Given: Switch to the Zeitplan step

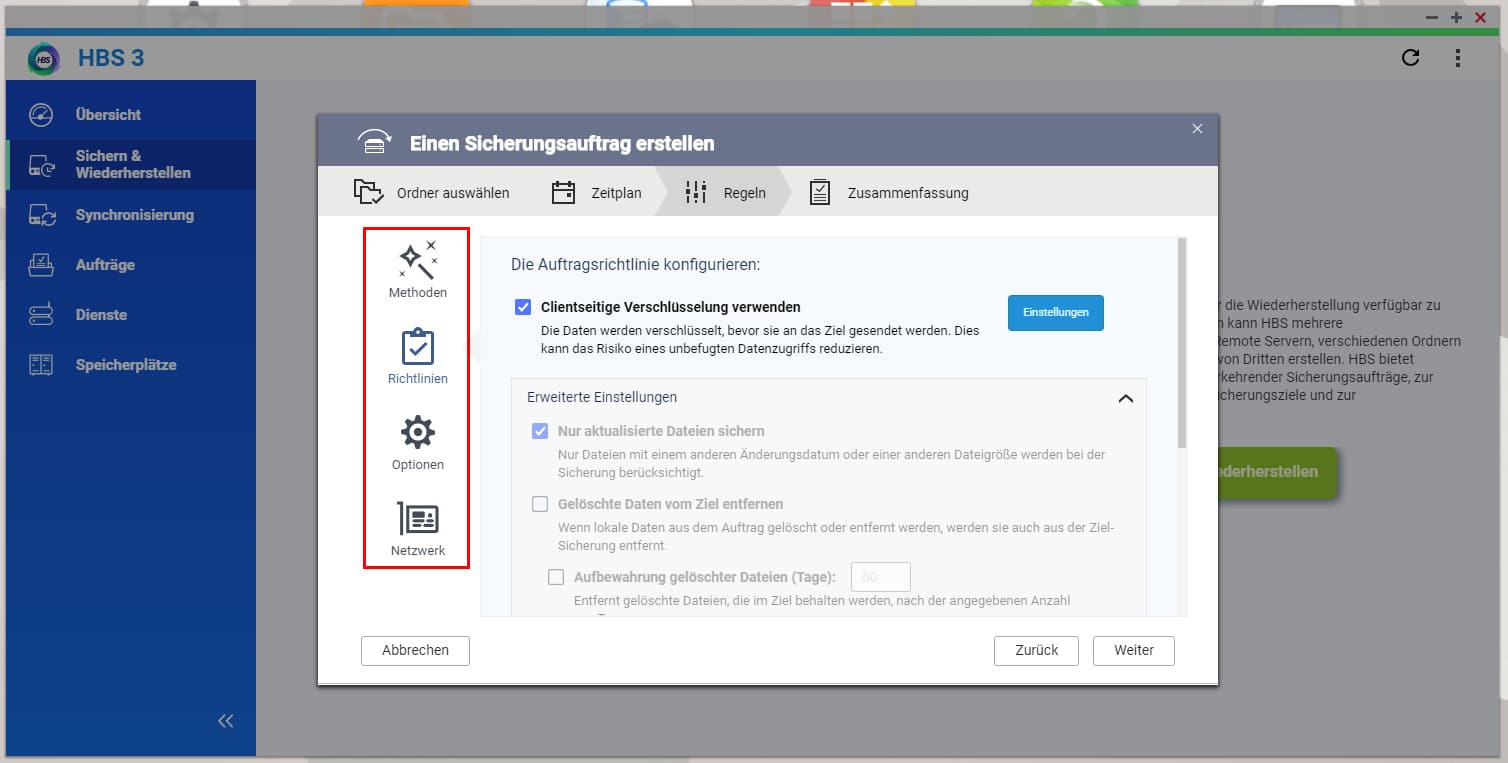Looking at the screenshot, I should (597, 192).
